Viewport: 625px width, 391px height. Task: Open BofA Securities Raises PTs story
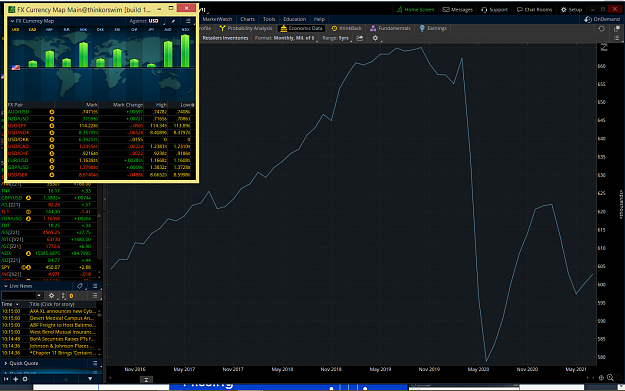point(62,339)
